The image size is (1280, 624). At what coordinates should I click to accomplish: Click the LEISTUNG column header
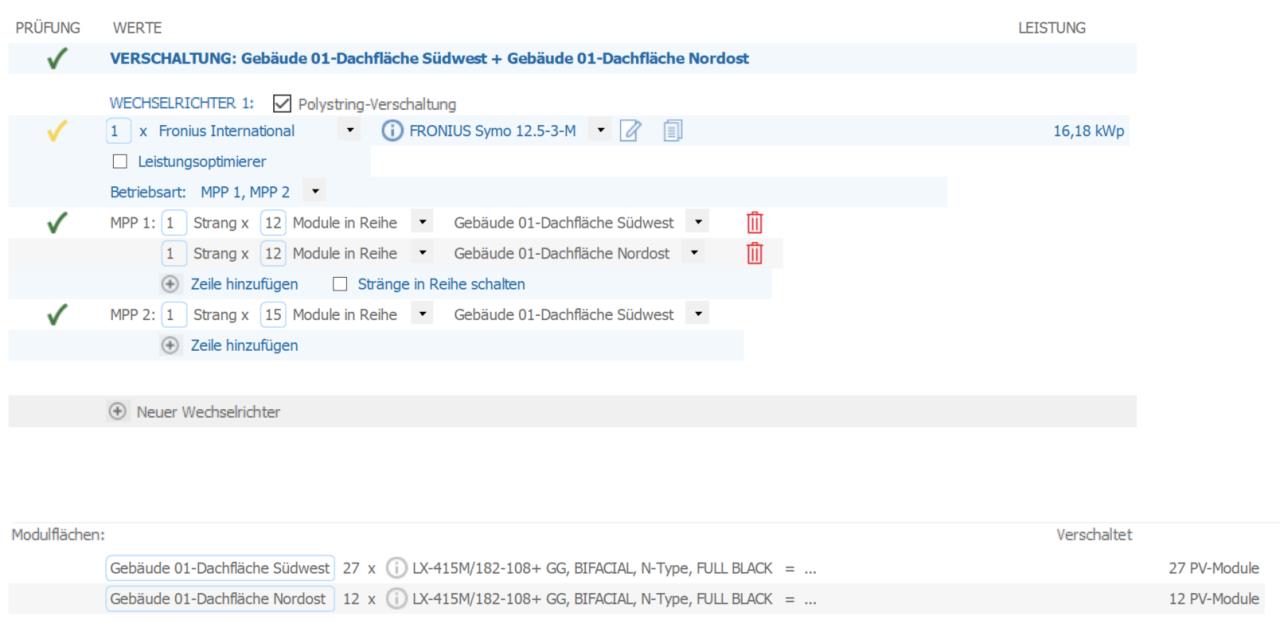tap(1051, 26)
